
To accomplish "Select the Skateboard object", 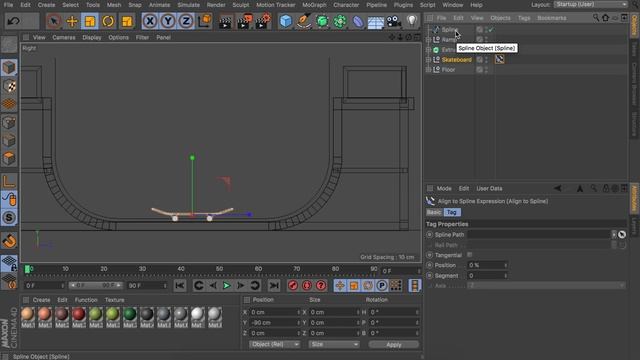I will pyautogui.click(x=456, y=60).
